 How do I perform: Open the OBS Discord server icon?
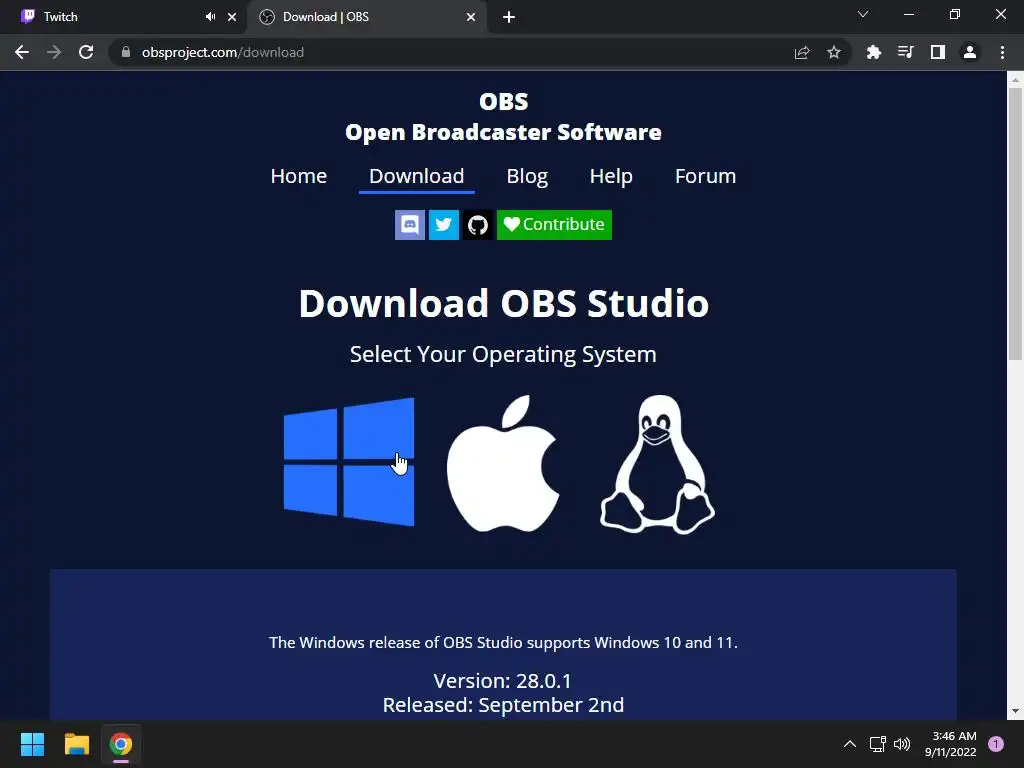pos(410,225)
